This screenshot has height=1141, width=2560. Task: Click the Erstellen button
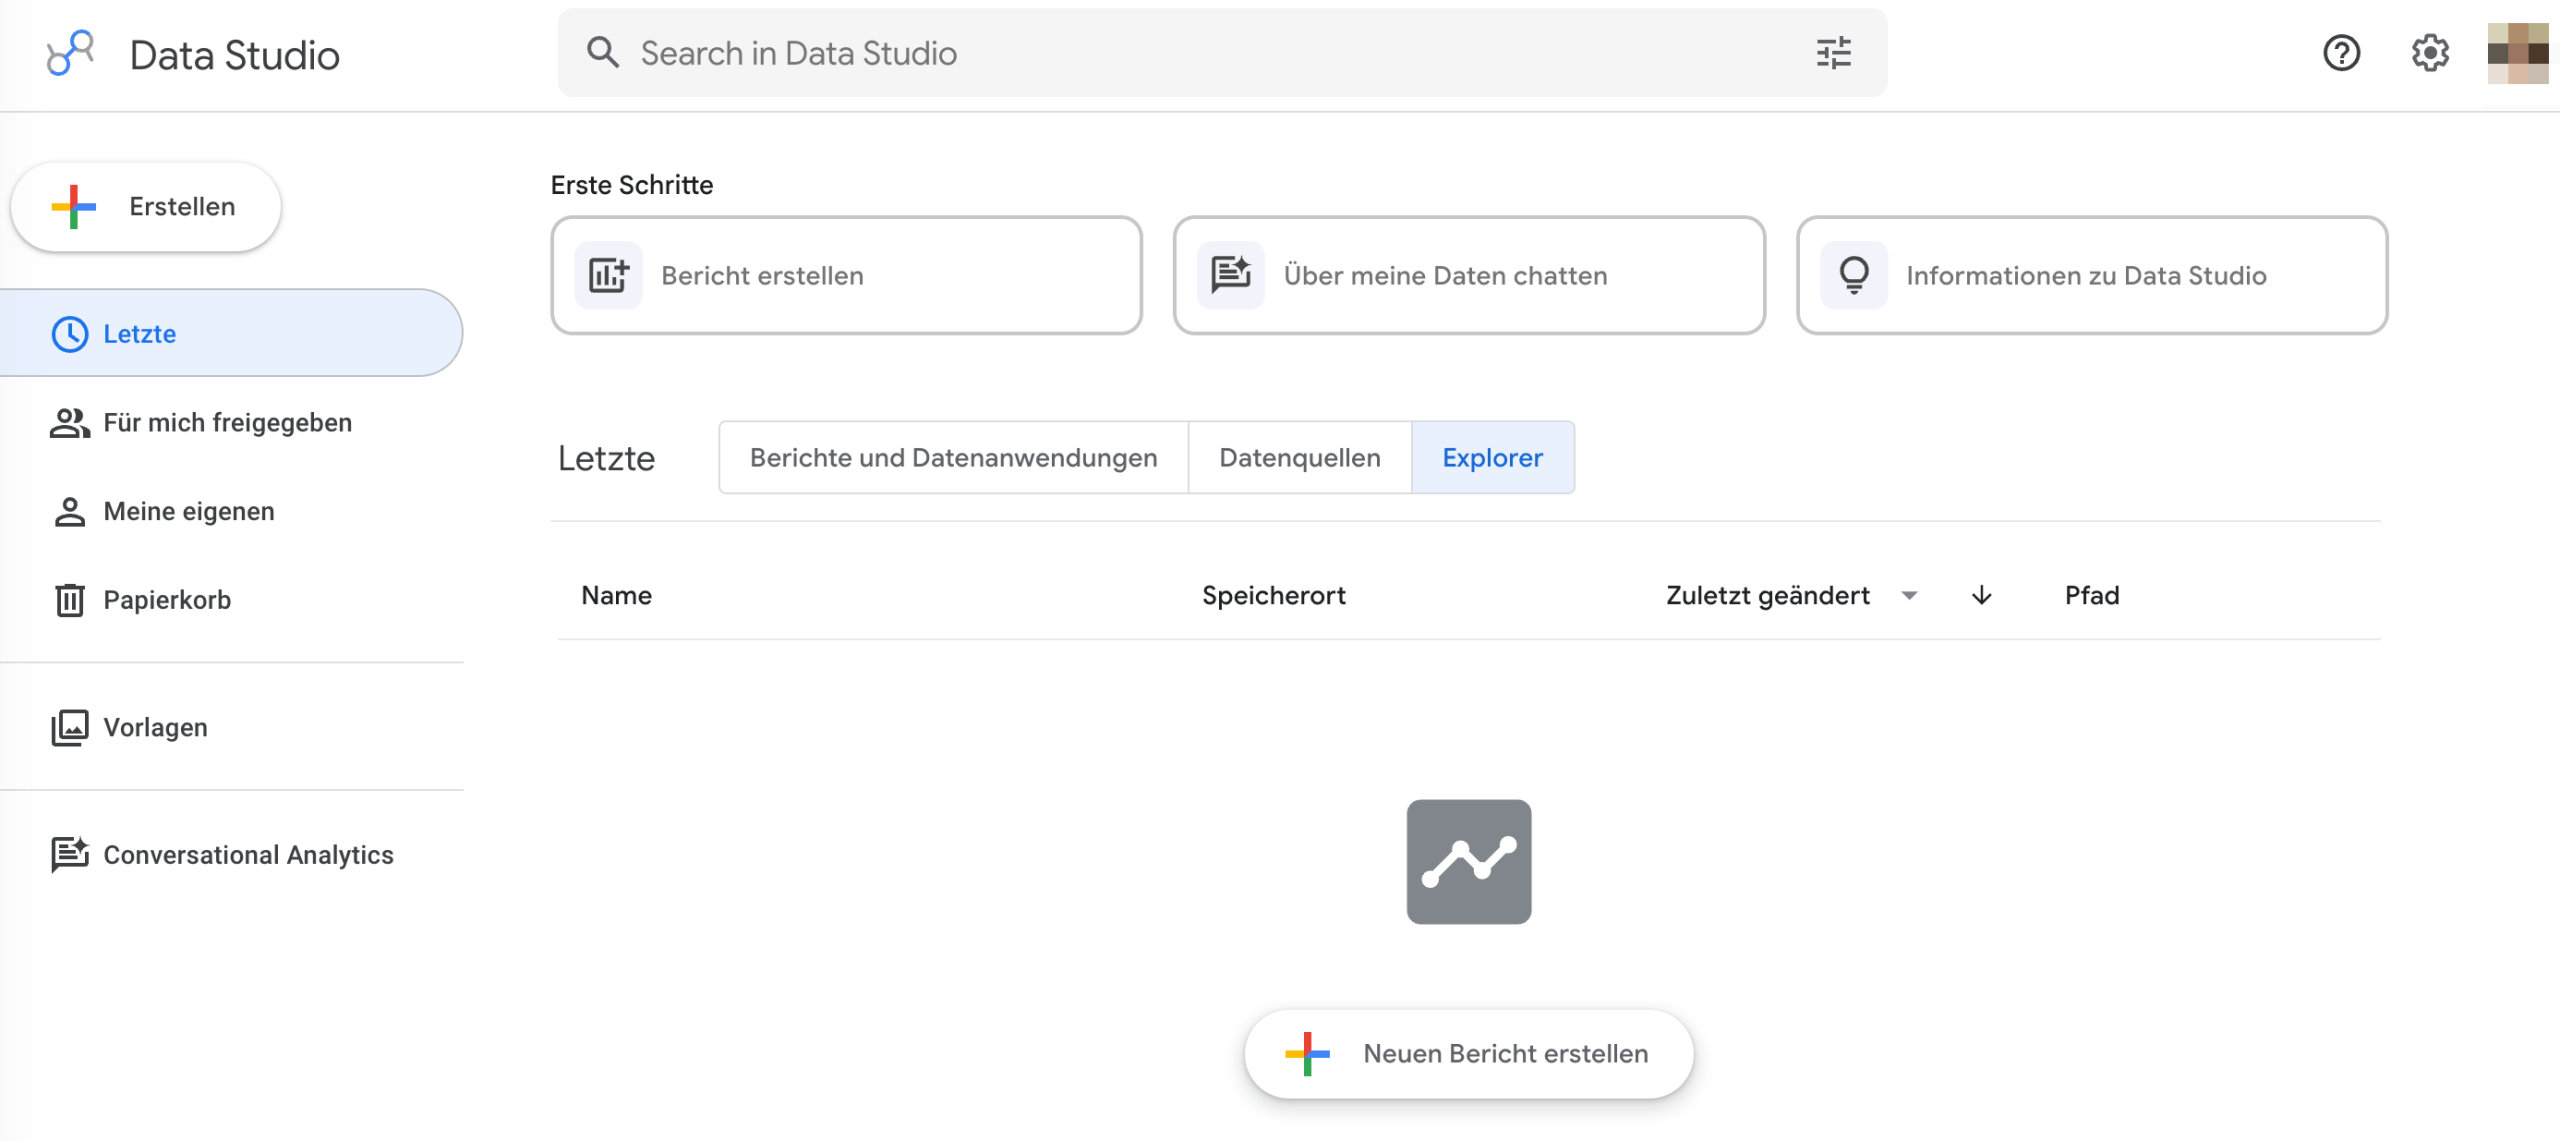pyautogui.click(x=146, y=207)
